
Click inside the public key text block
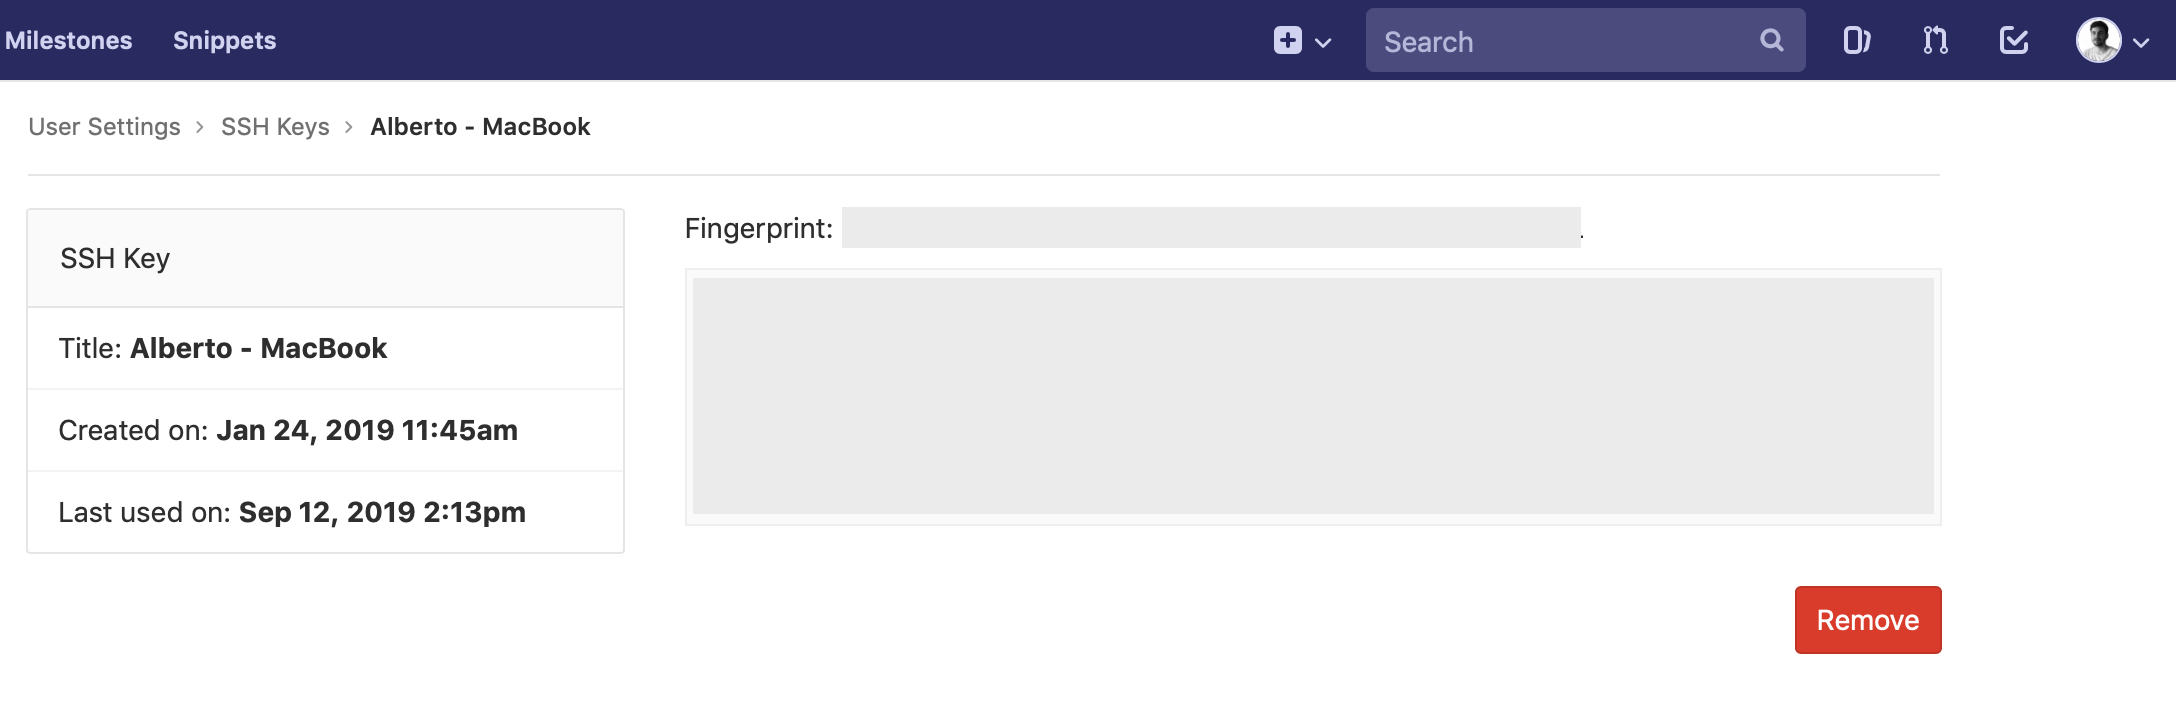coord(1312,396)
